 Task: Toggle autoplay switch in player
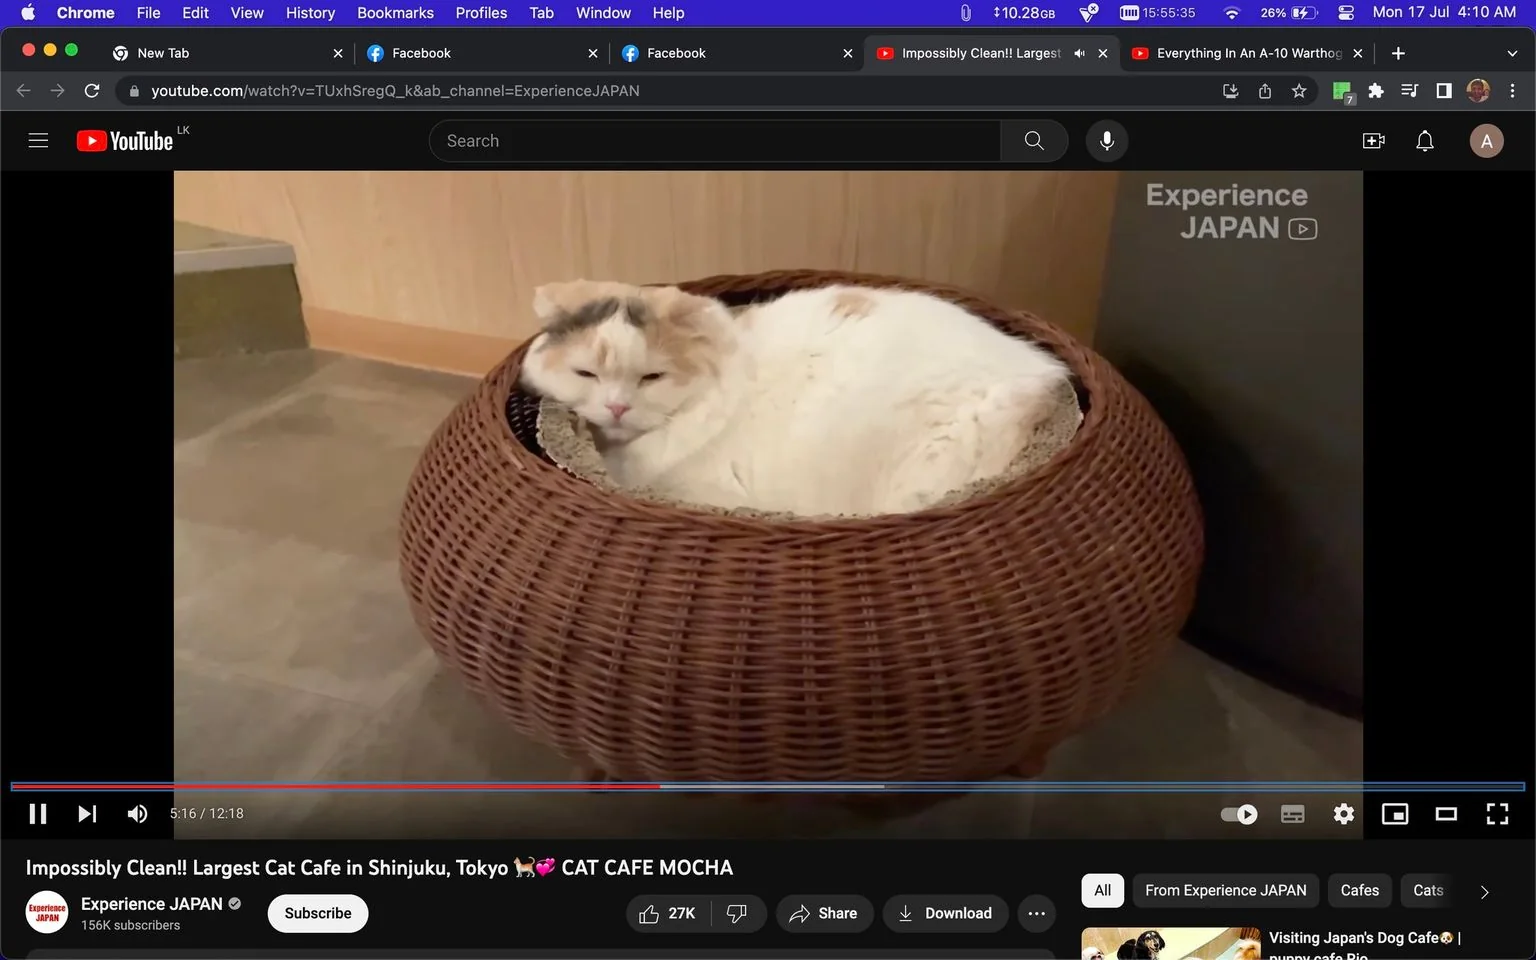(1239, 814)
